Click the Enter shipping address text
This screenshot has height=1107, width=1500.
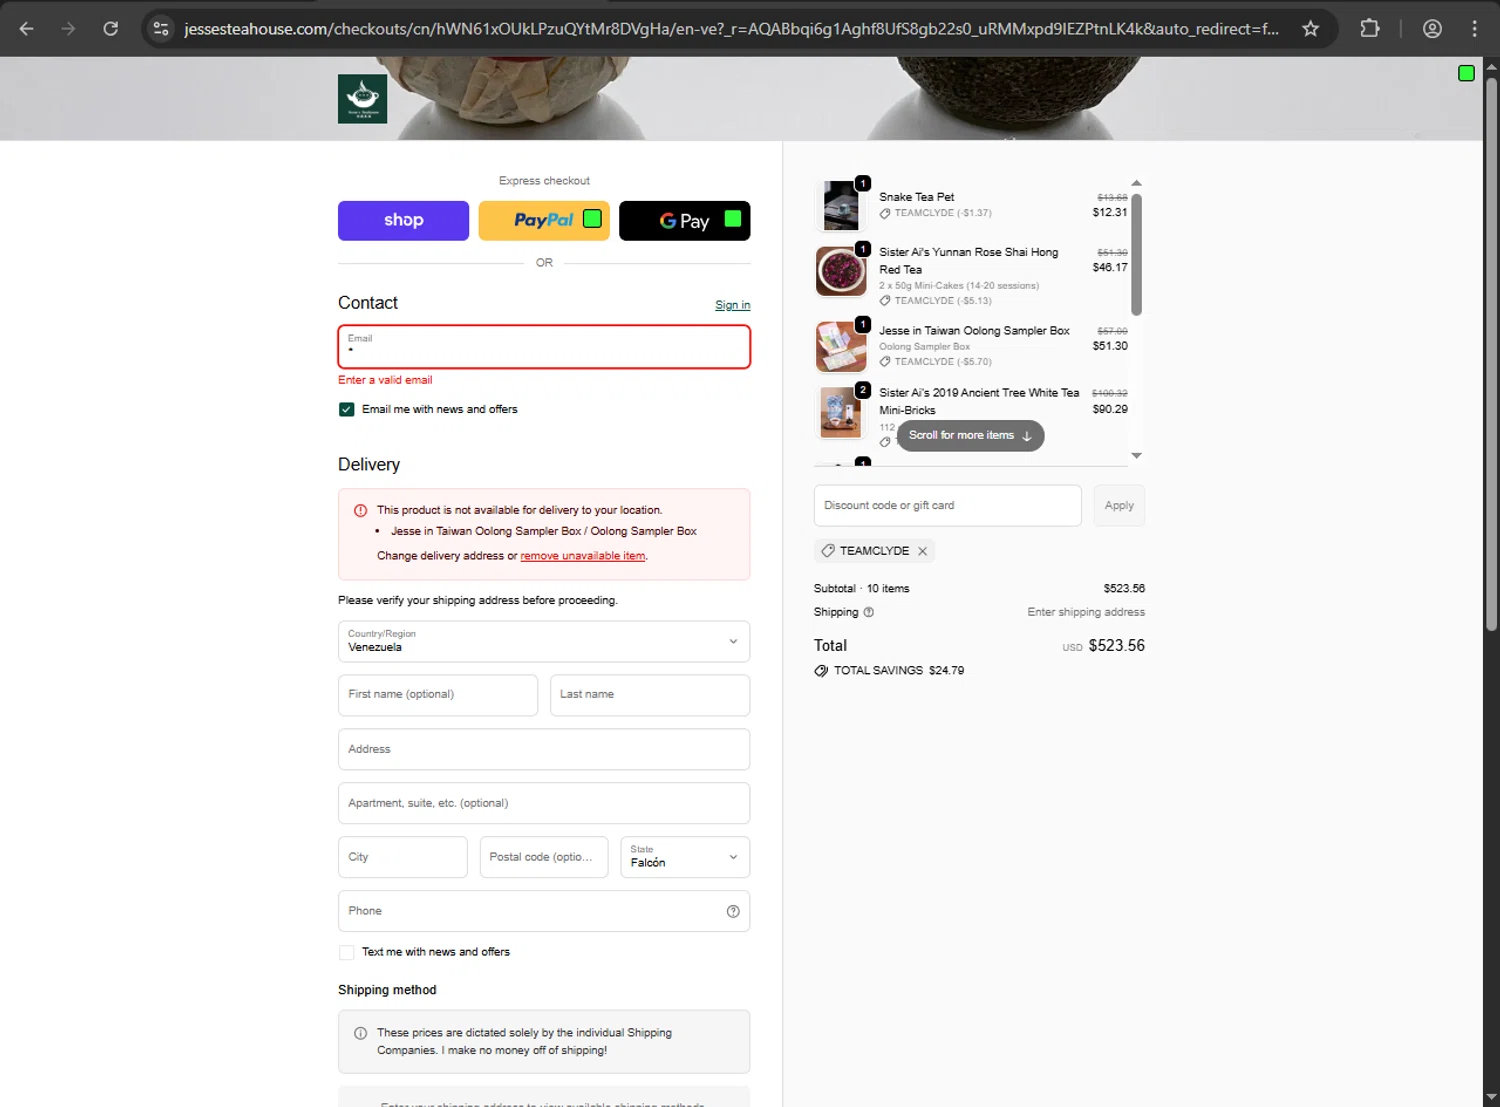(x=1086, y=612)
